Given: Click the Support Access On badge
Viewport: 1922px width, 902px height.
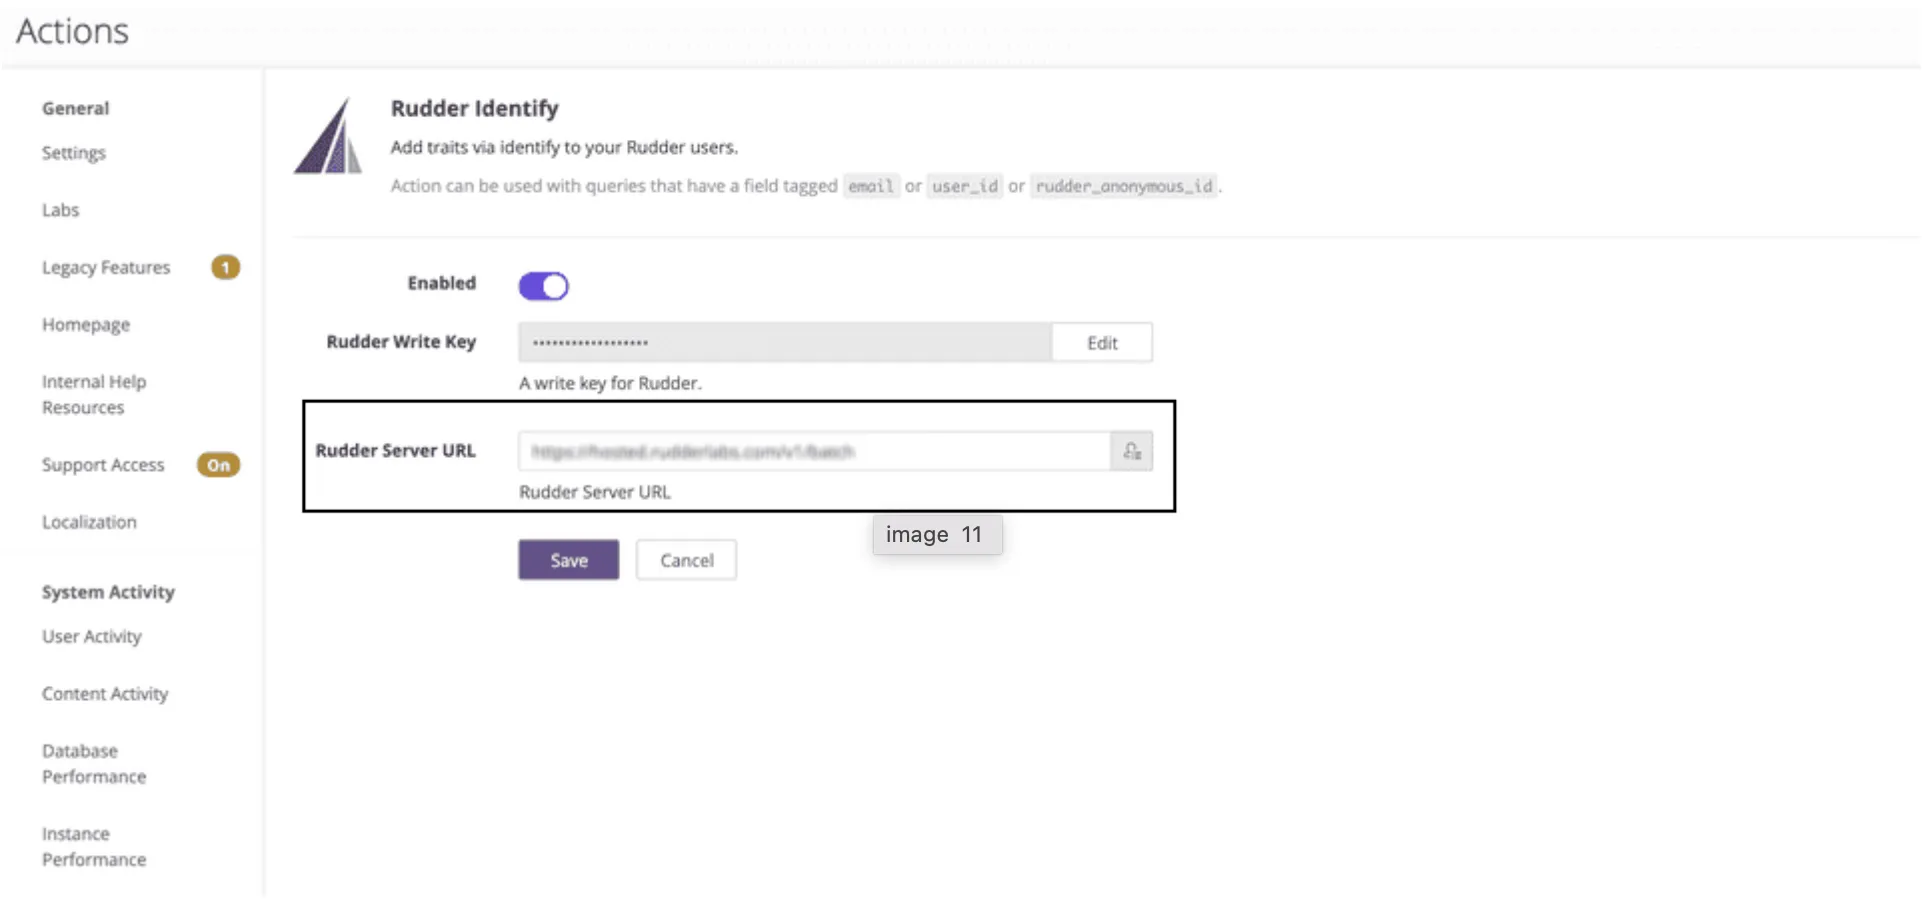Looking at the screenshot, I should tap(219, 465).
